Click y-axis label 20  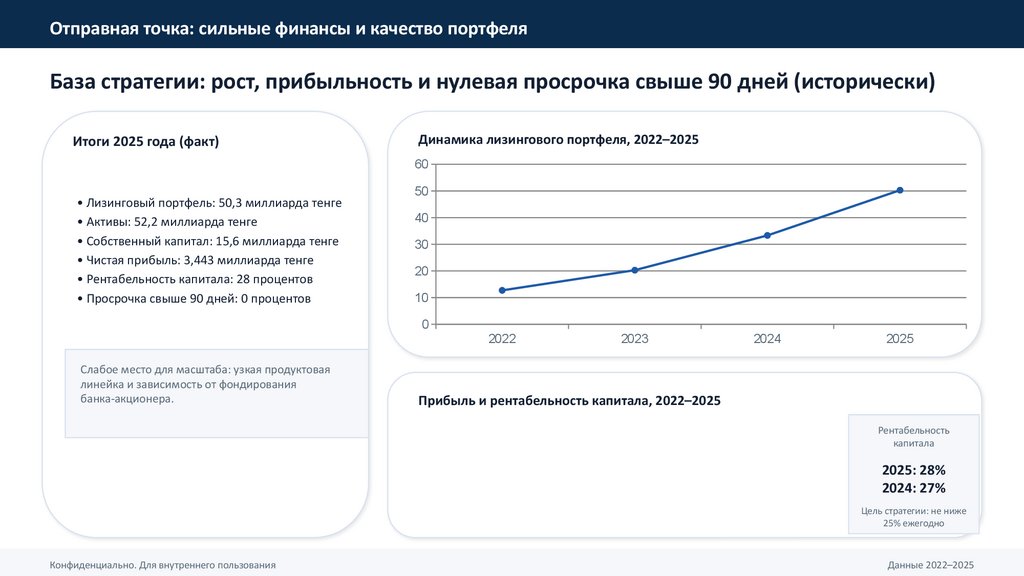pos(421,271)
